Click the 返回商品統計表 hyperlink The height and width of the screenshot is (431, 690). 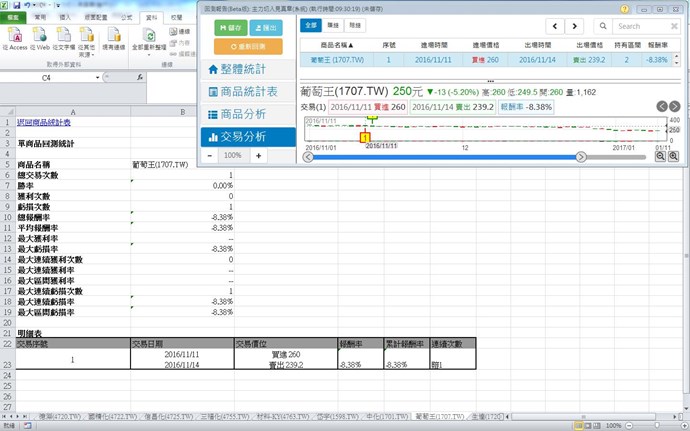(37, 122)
